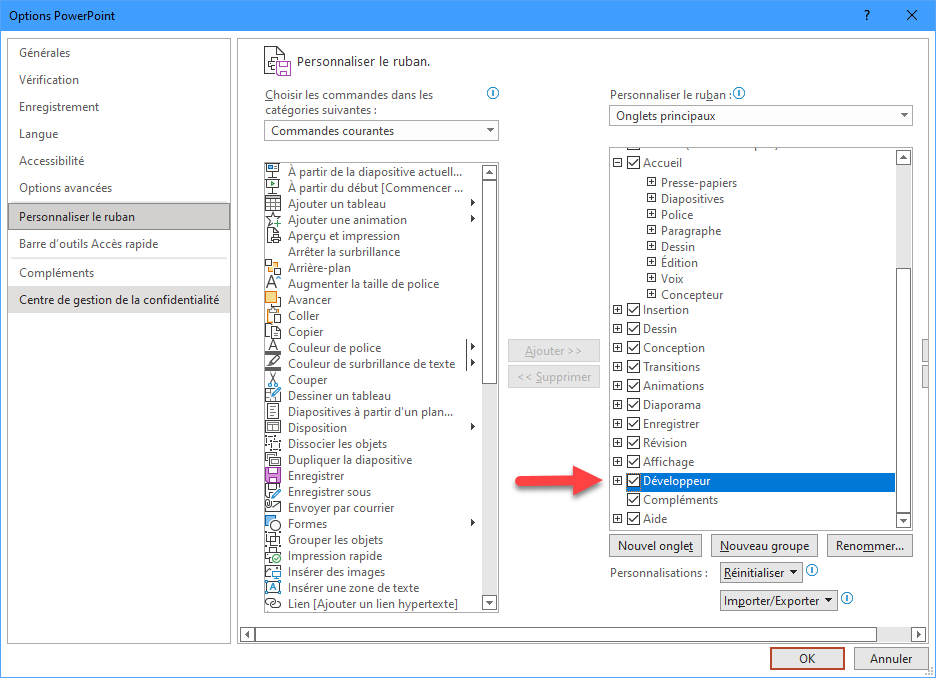Open the Options avancées category
This screenshot has width=936, height=678.
tap(119, 187)
